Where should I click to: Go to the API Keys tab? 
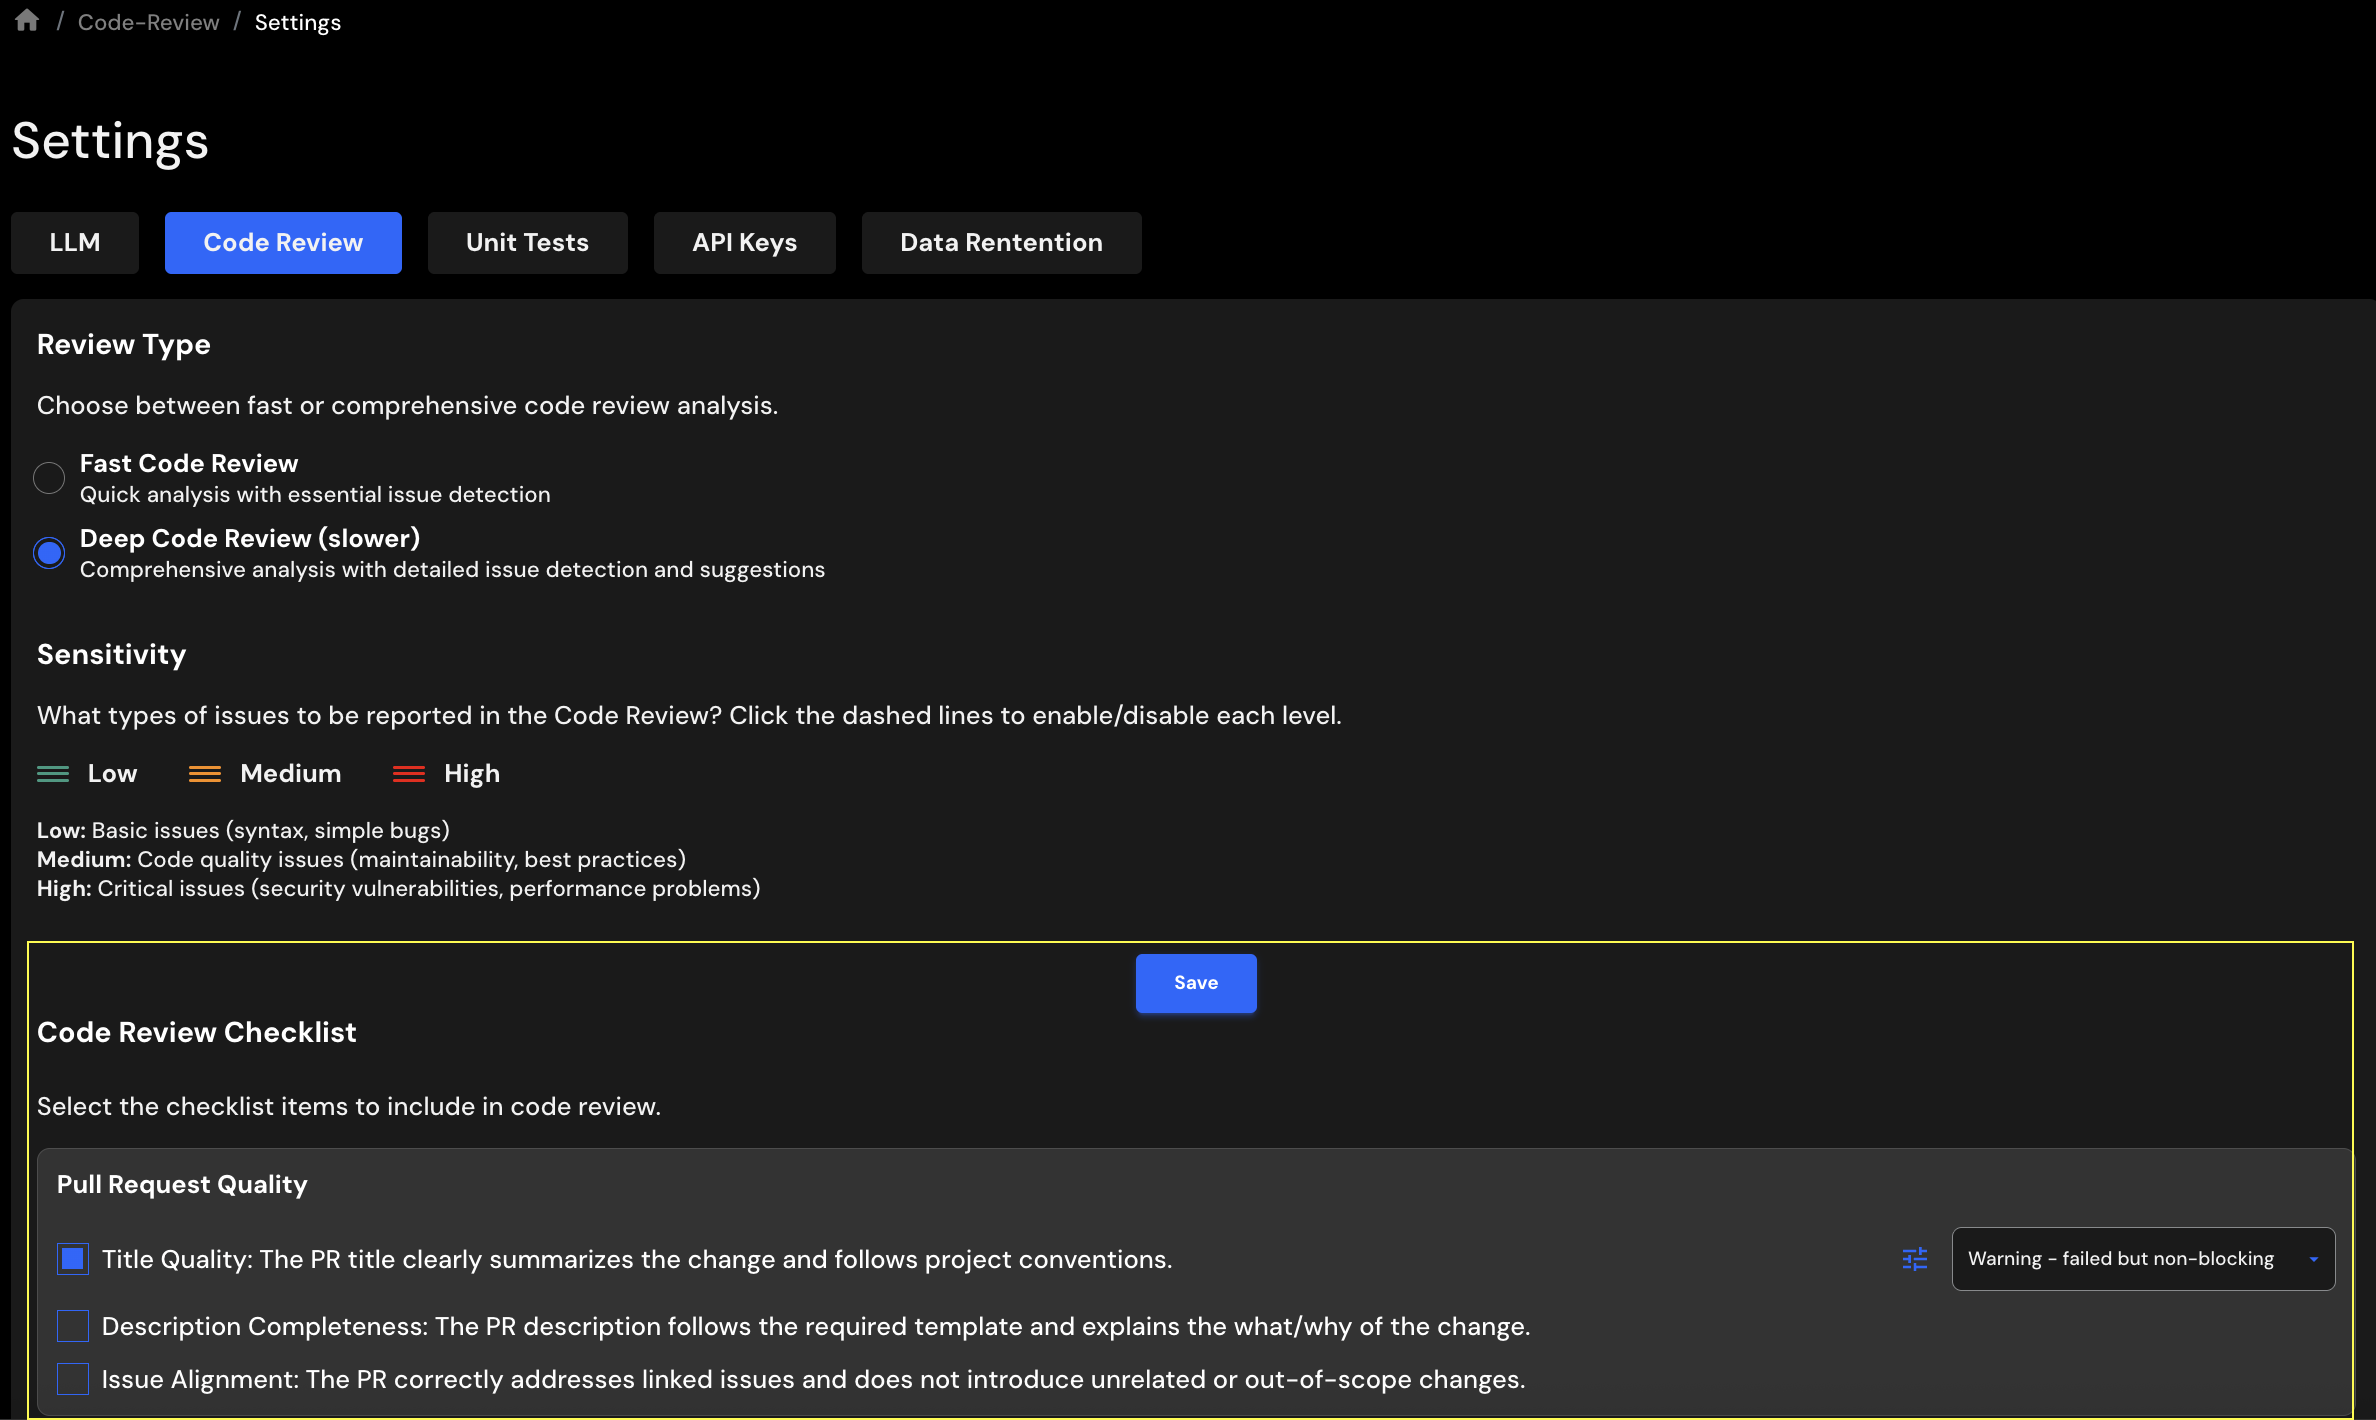pos(744,243)
